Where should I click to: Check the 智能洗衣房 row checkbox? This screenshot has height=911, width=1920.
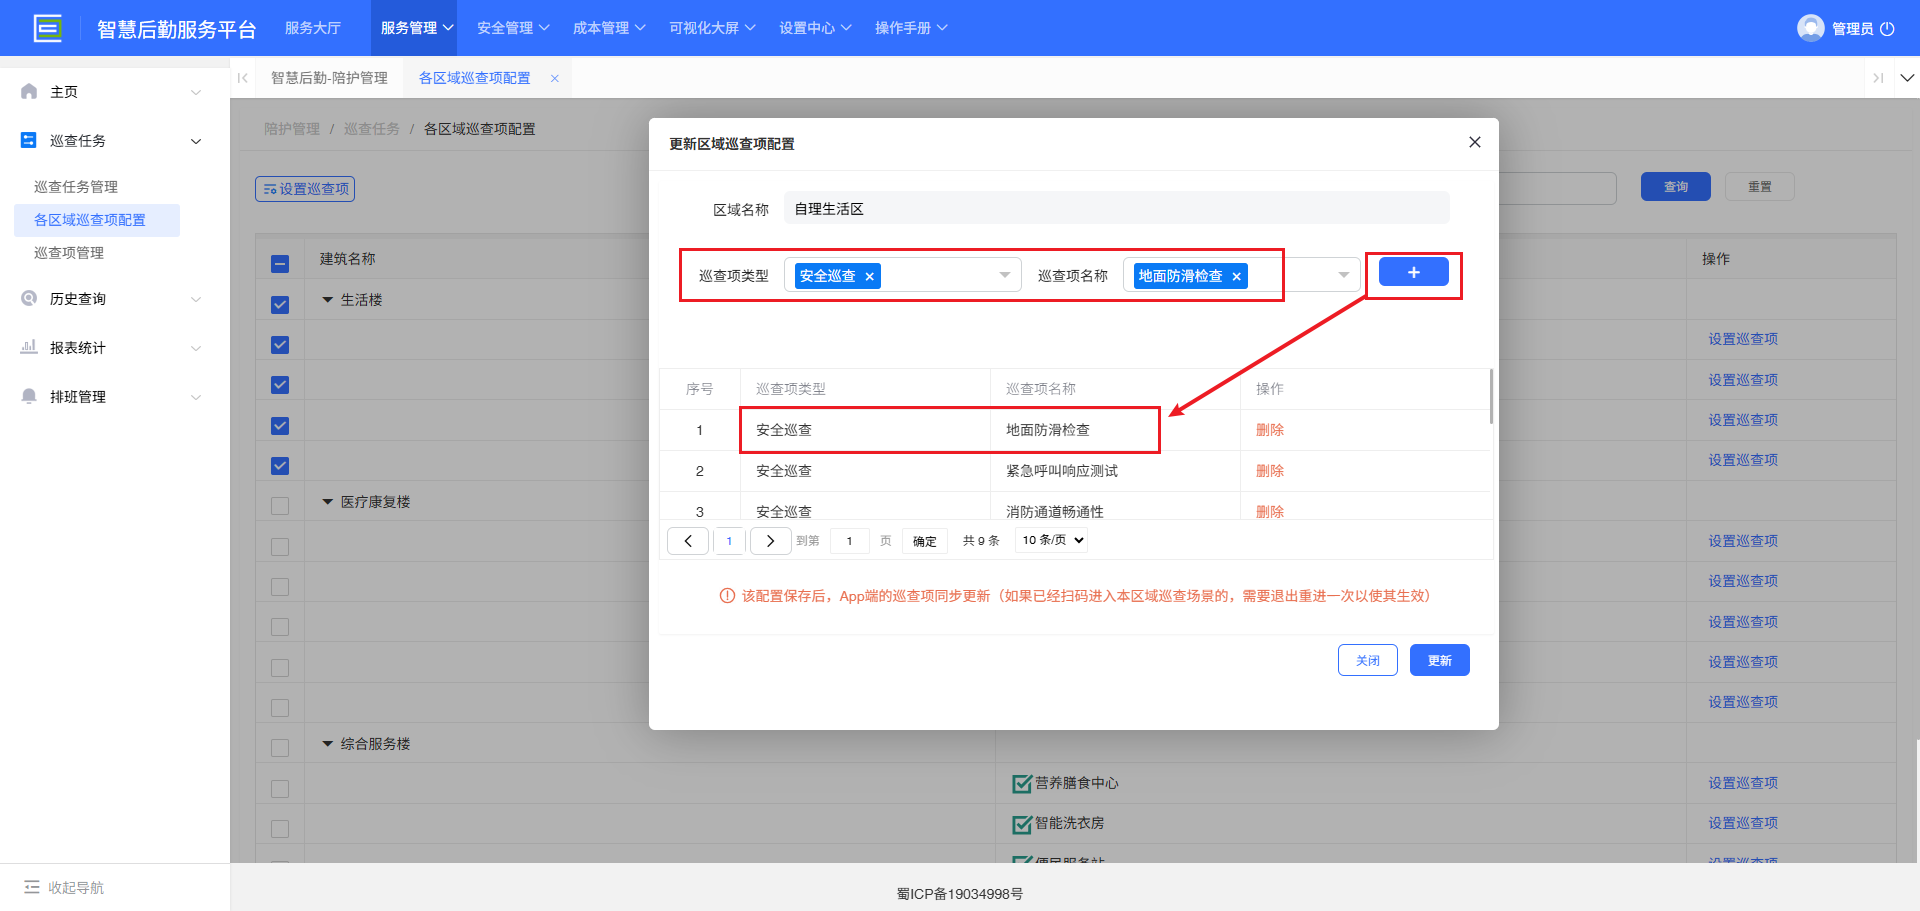pos(280,829)
